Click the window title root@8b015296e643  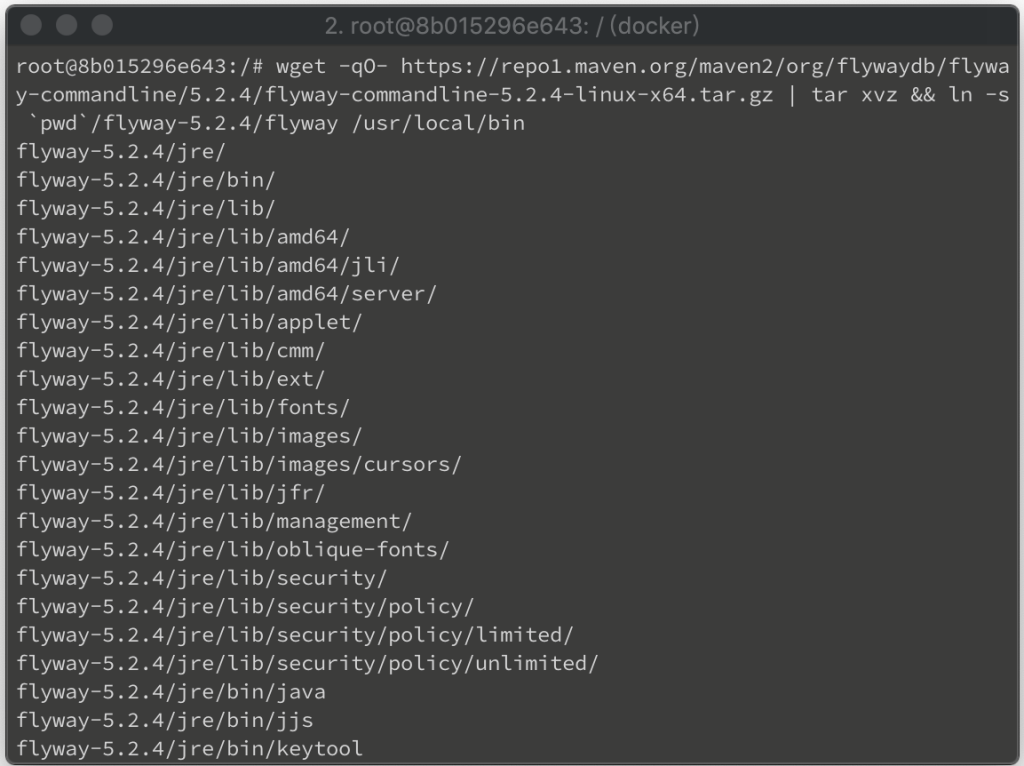tap(512, 26)
